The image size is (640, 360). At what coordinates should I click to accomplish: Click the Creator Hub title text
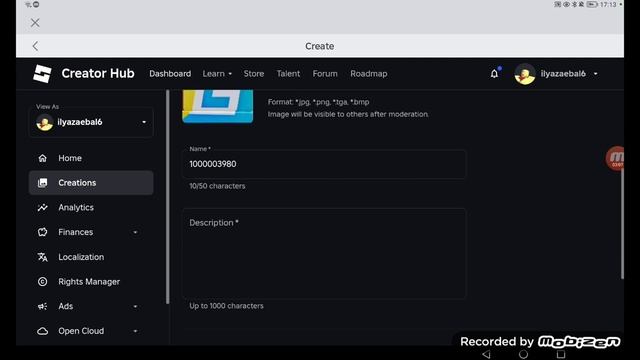click(x=98, y=73)
